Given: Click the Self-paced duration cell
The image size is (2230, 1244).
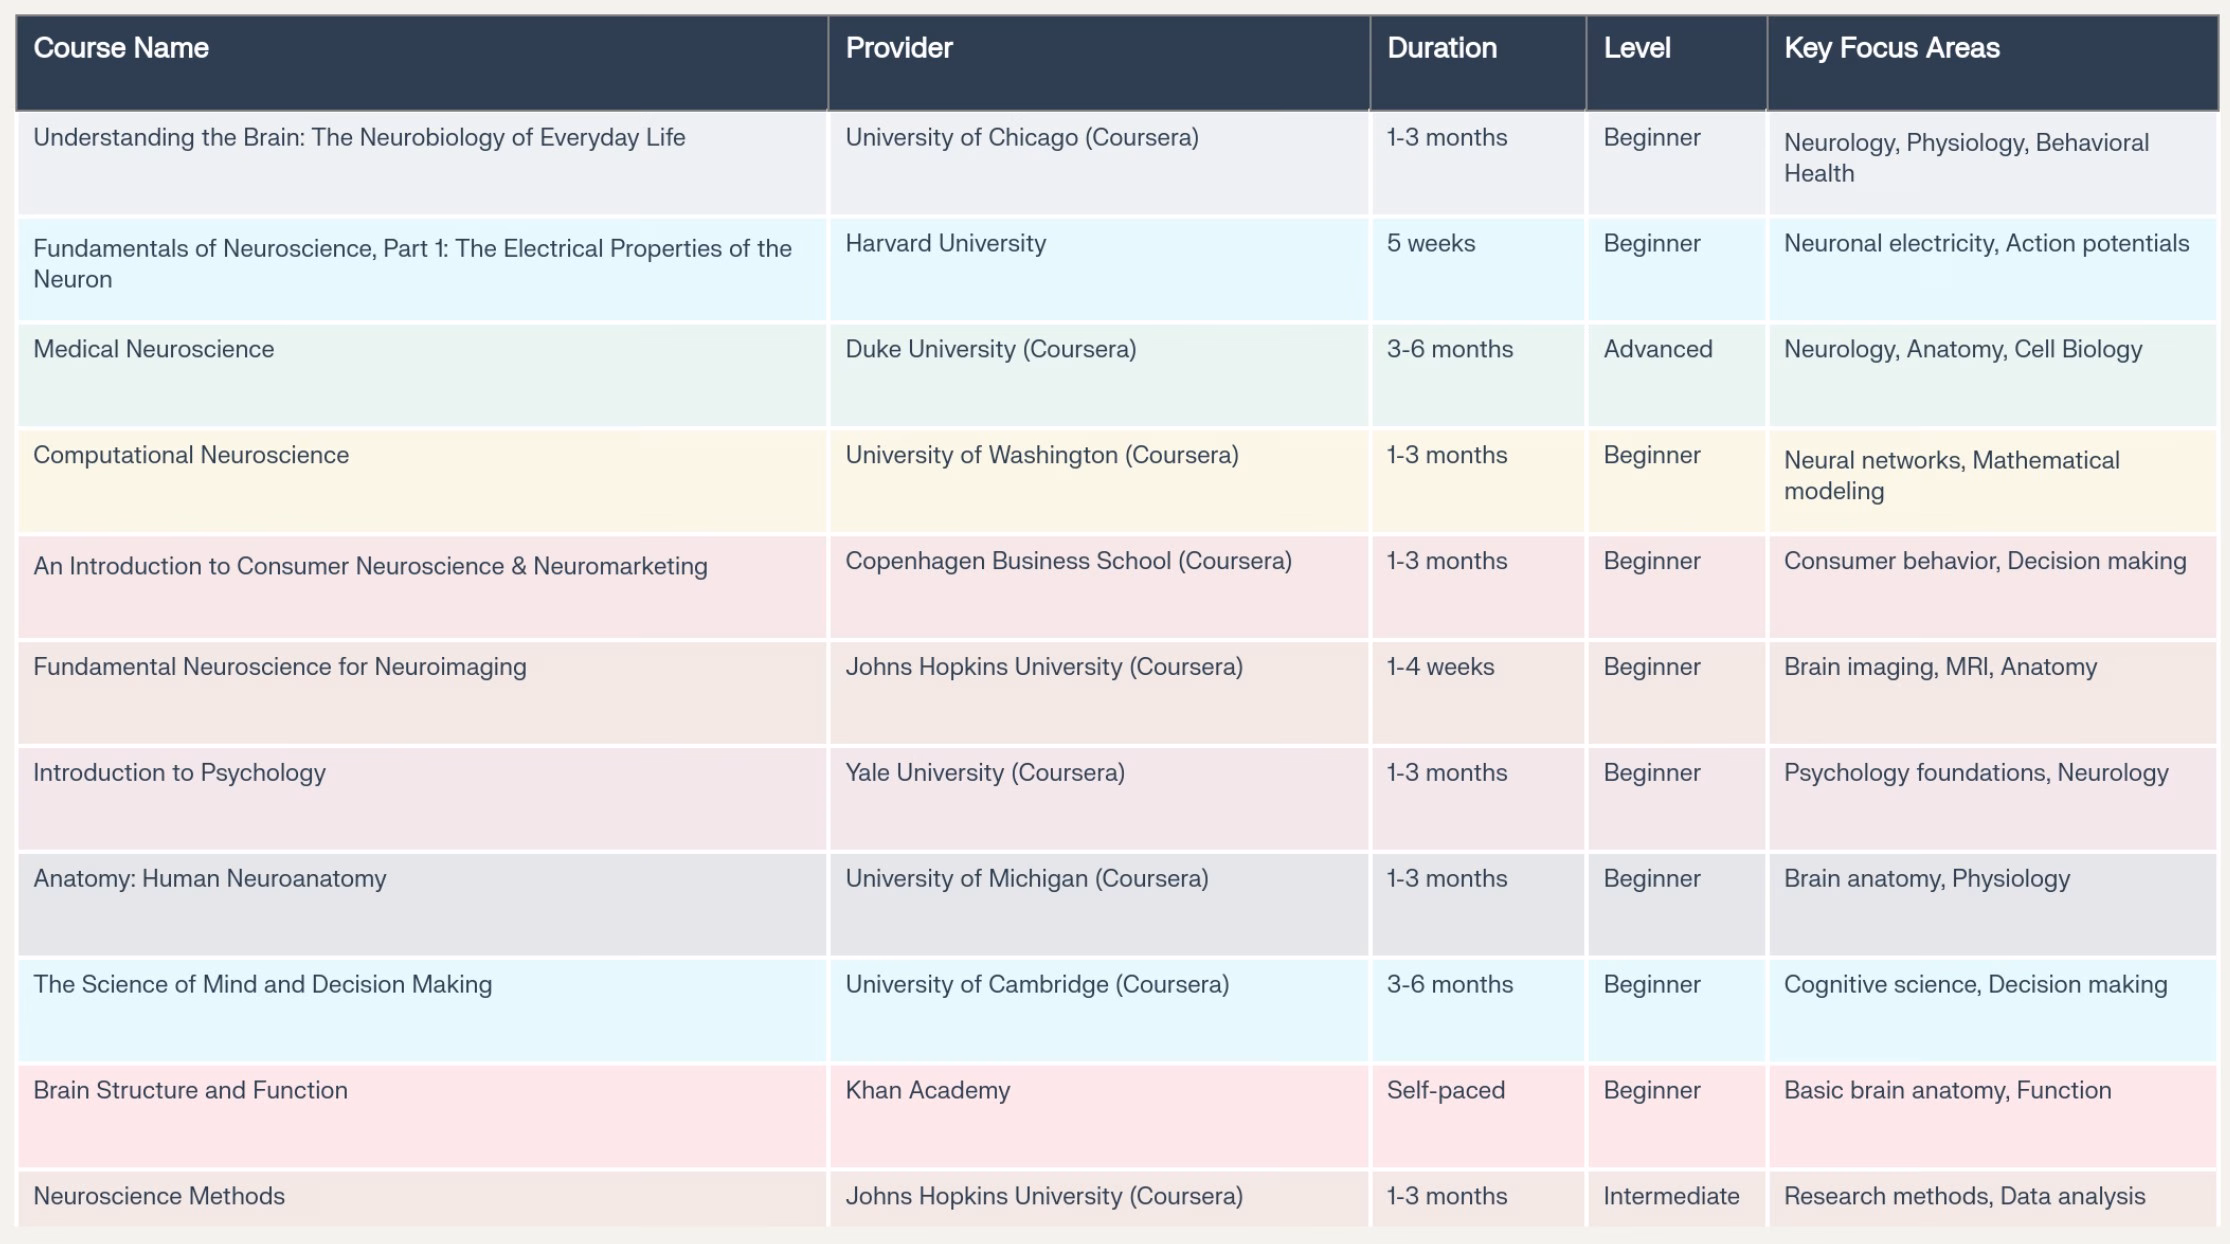Looking at the screenshot, I should click(x=1444, y=1090).
